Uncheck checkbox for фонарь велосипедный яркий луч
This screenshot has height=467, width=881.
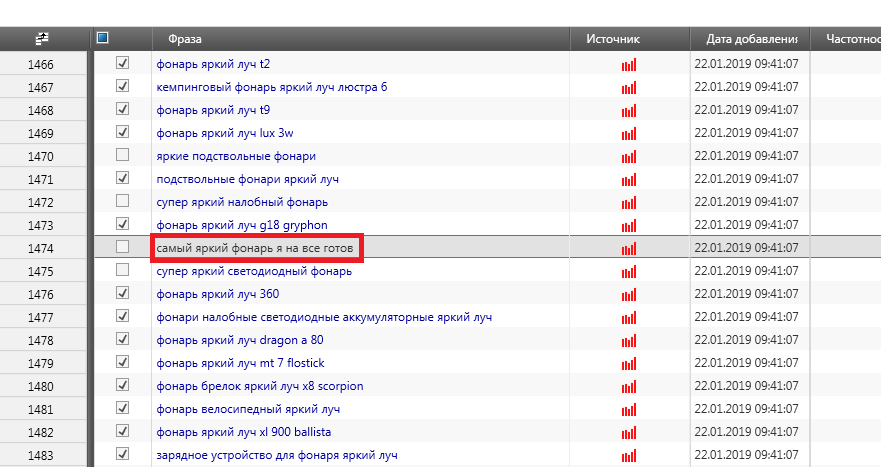(122, 408)
